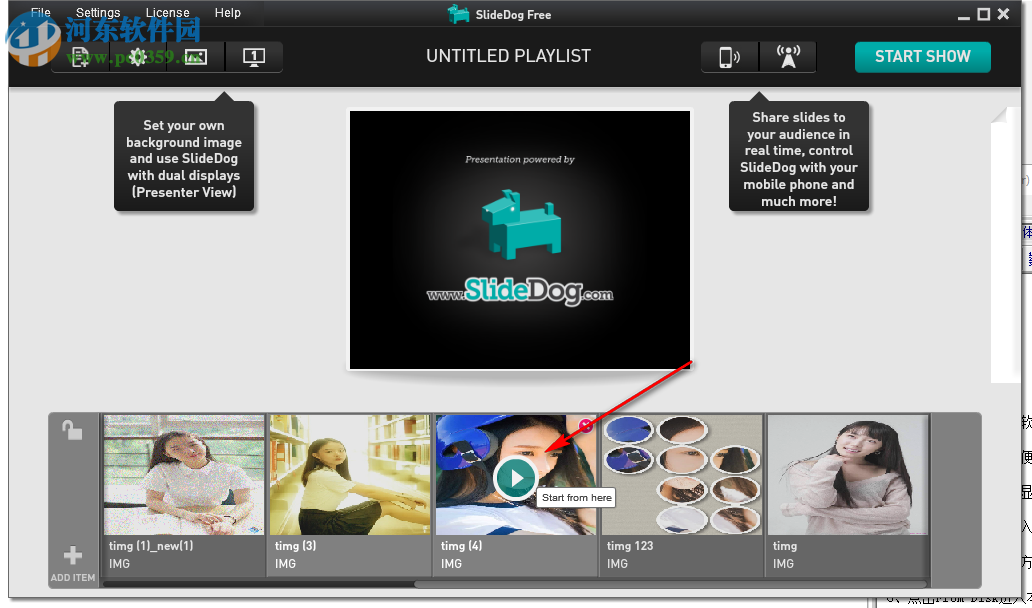Click the UNTITLED PLAYLIST title
Image resolution: width=1032 pixels, height=608 pixels.
[x=508, y=57]
